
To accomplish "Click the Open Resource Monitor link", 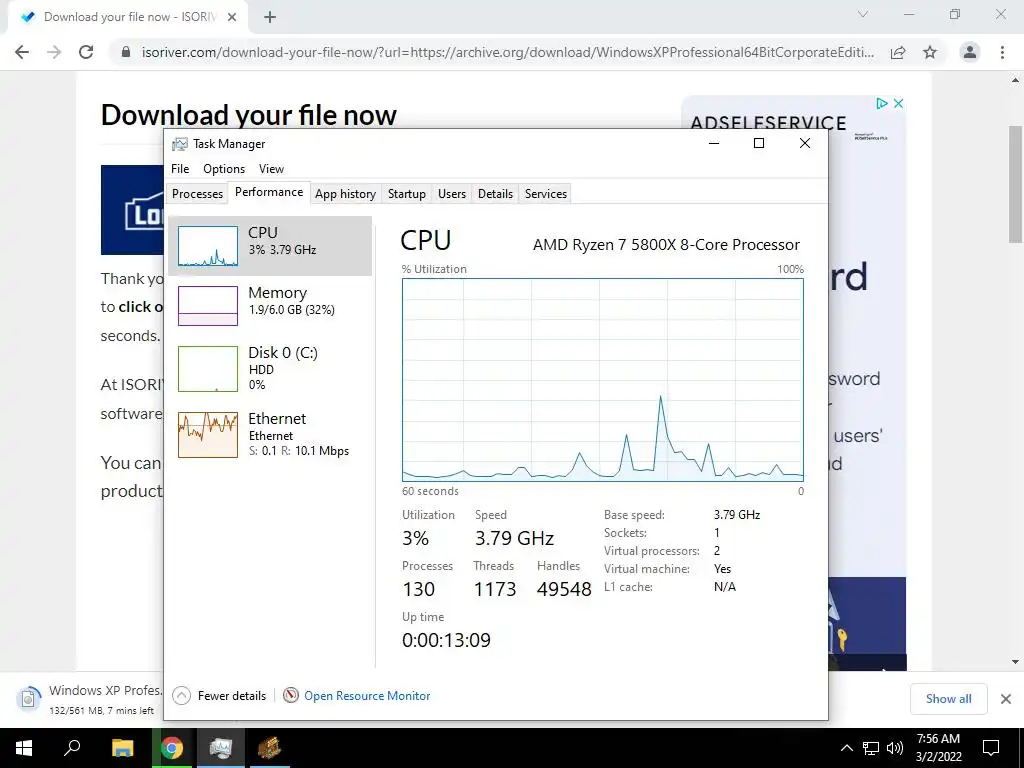I will 367,696.
